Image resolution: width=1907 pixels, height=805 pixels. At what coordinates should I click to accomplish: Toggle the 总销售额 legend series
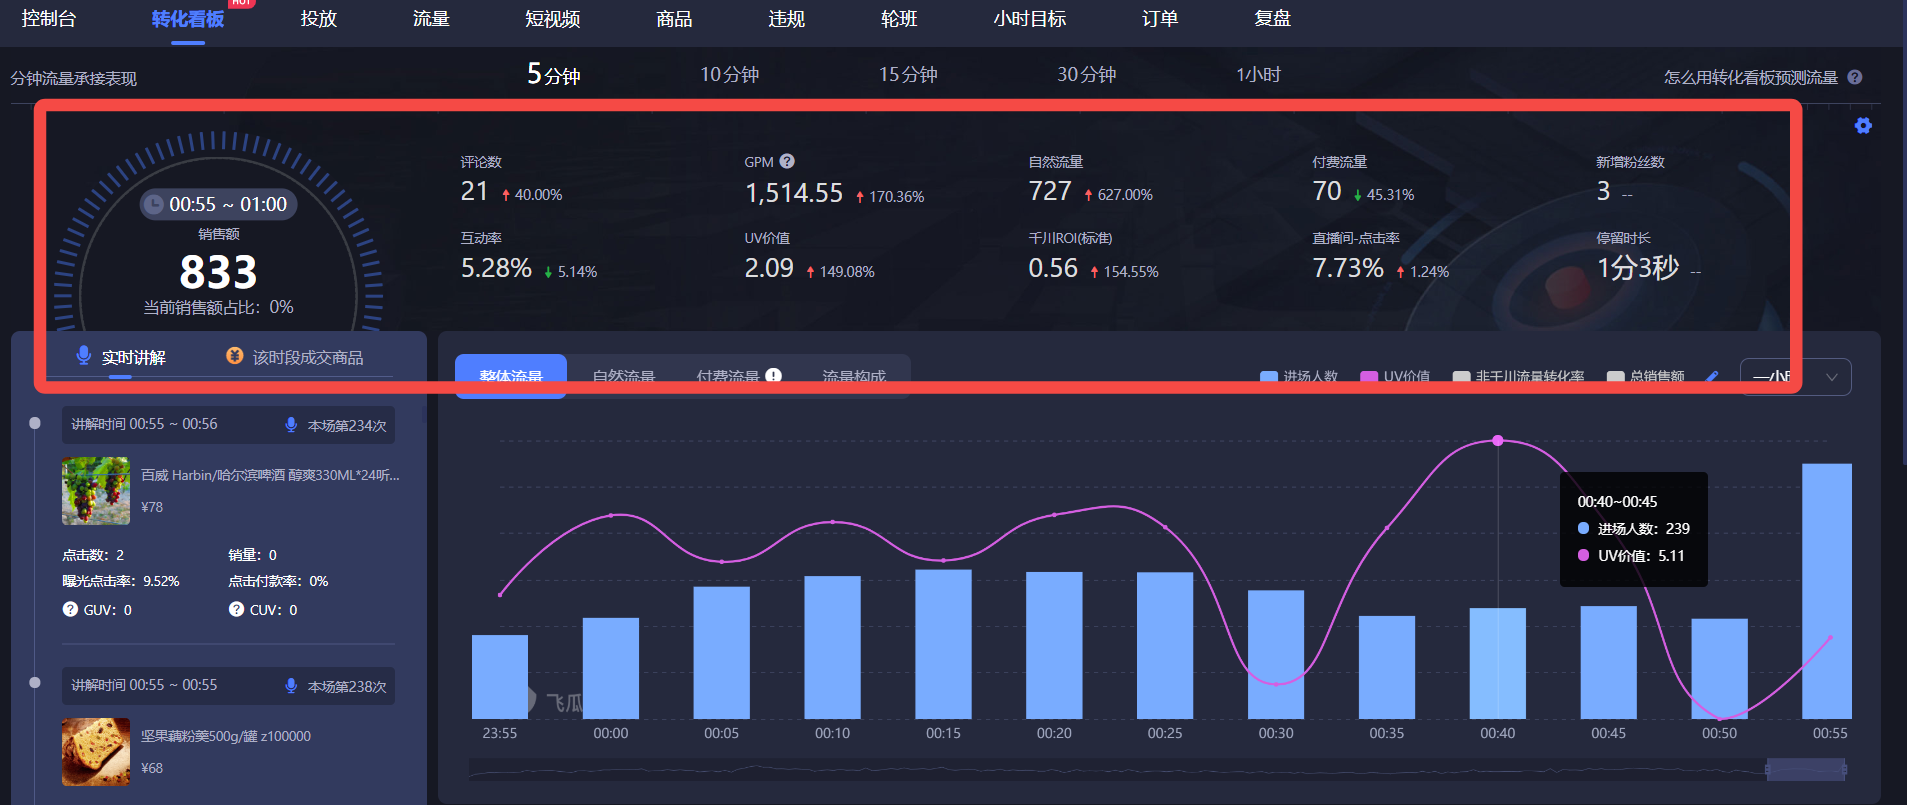click(x=1645, y=377)
